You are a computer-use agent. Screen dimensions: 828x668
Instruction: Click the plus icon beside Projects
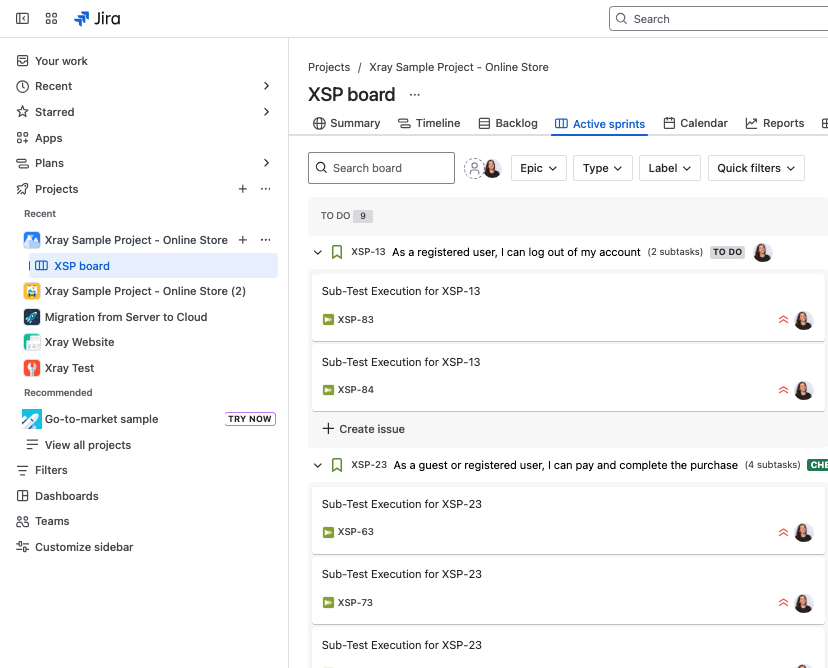point(242,189)
